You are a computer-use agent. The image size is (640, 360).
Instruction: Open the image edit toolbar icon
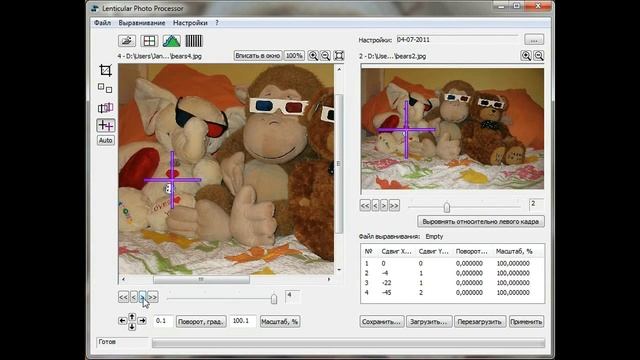[x=127, y=41]
